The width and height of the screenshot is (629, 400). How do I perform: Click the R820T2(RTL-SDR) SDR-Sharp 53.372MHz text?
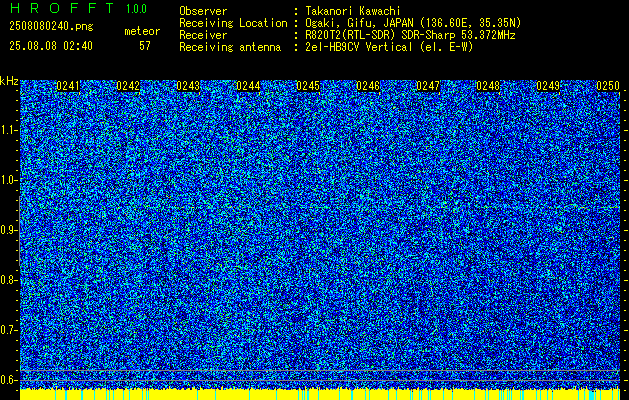[410, 35]
